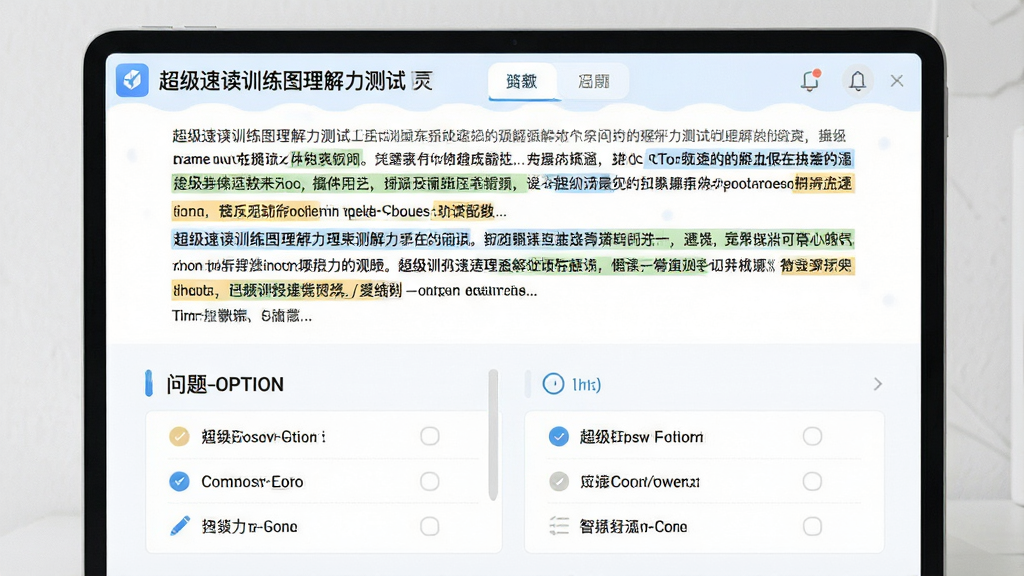Select radio button for Coon/owenzt

812,481
